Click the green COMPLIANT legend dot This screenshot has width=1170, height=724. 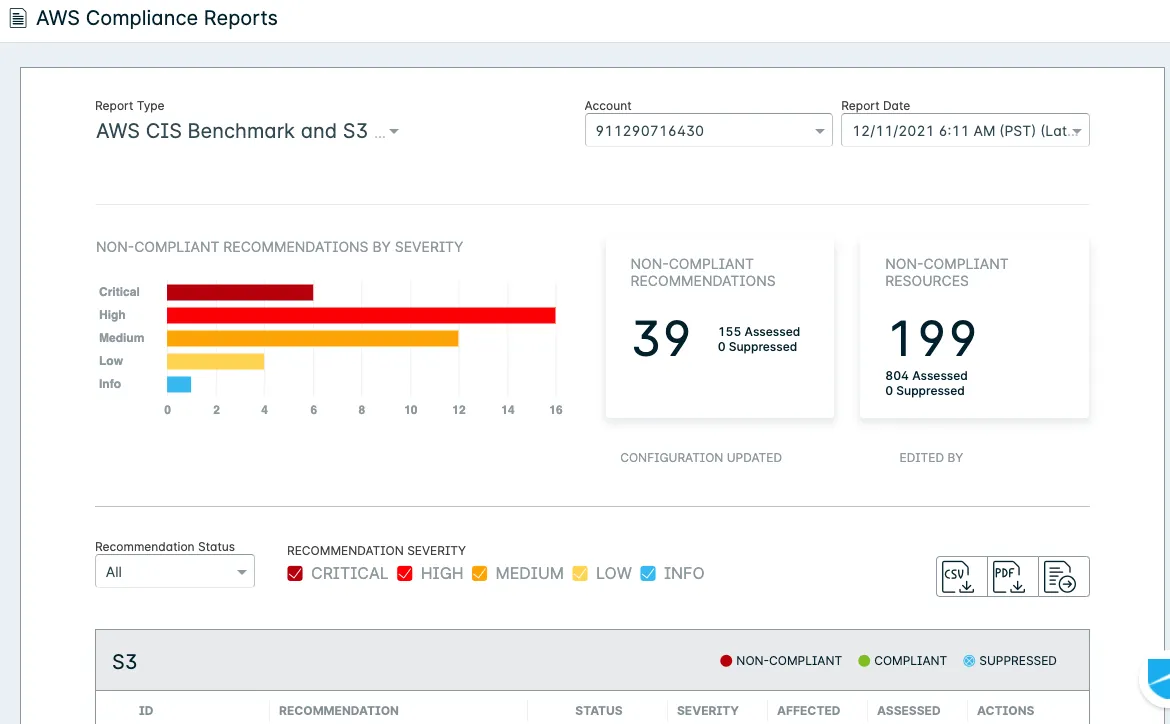pyautogui.click(x=864, y=661)
